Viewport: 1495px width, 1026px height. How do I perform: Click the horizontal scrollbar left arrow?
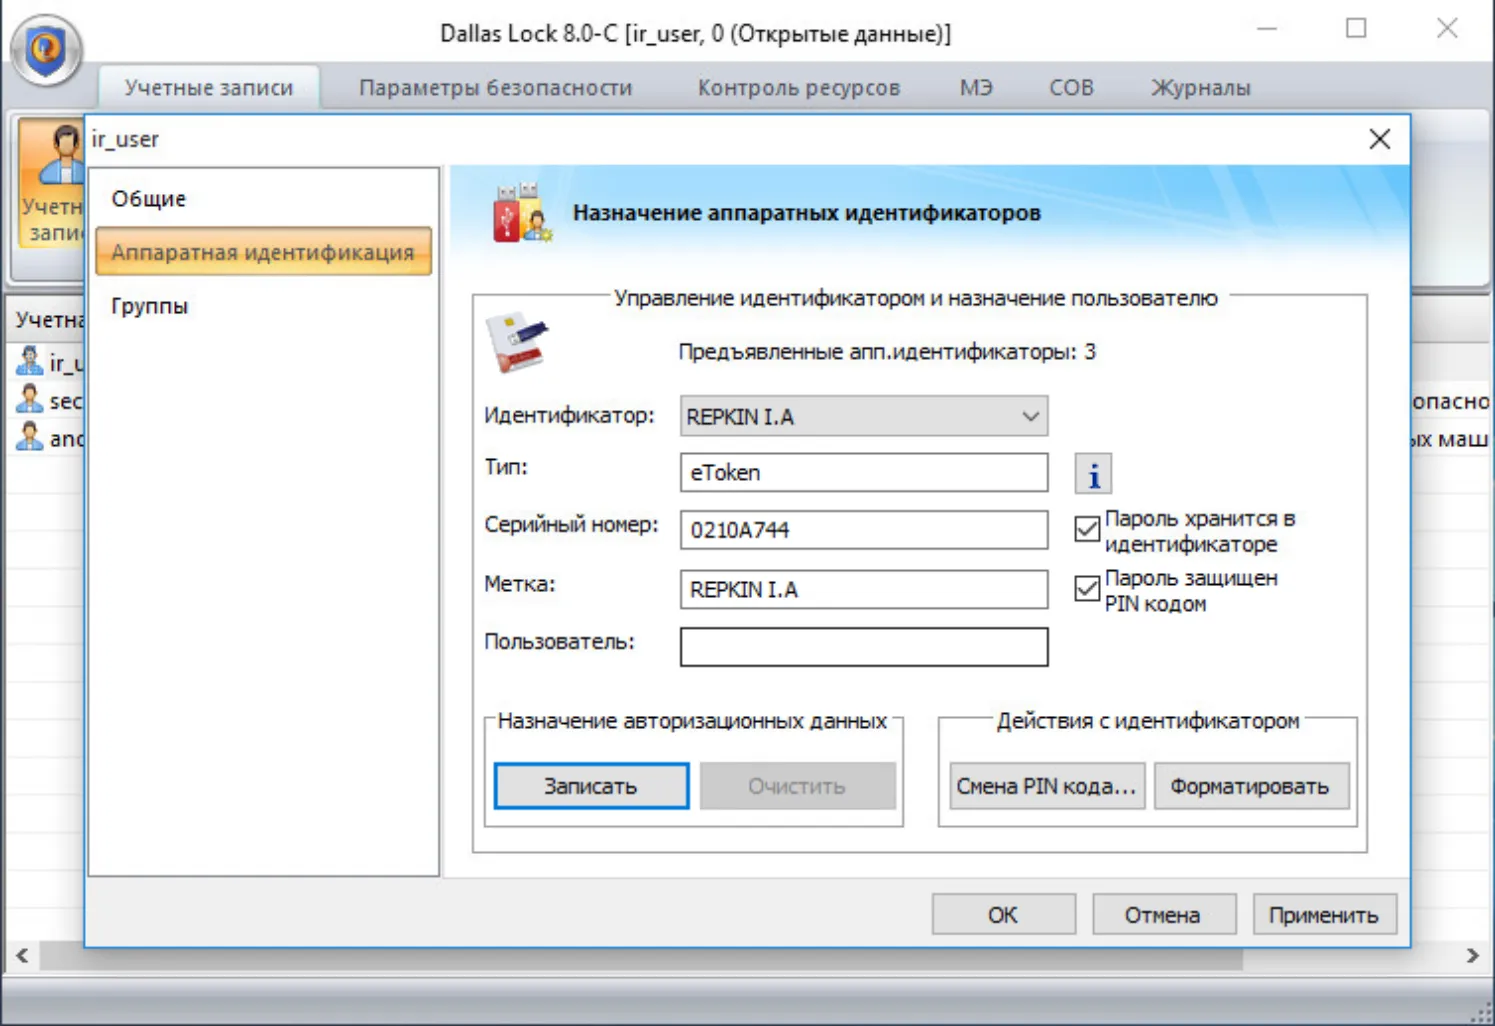click(22, 956)
